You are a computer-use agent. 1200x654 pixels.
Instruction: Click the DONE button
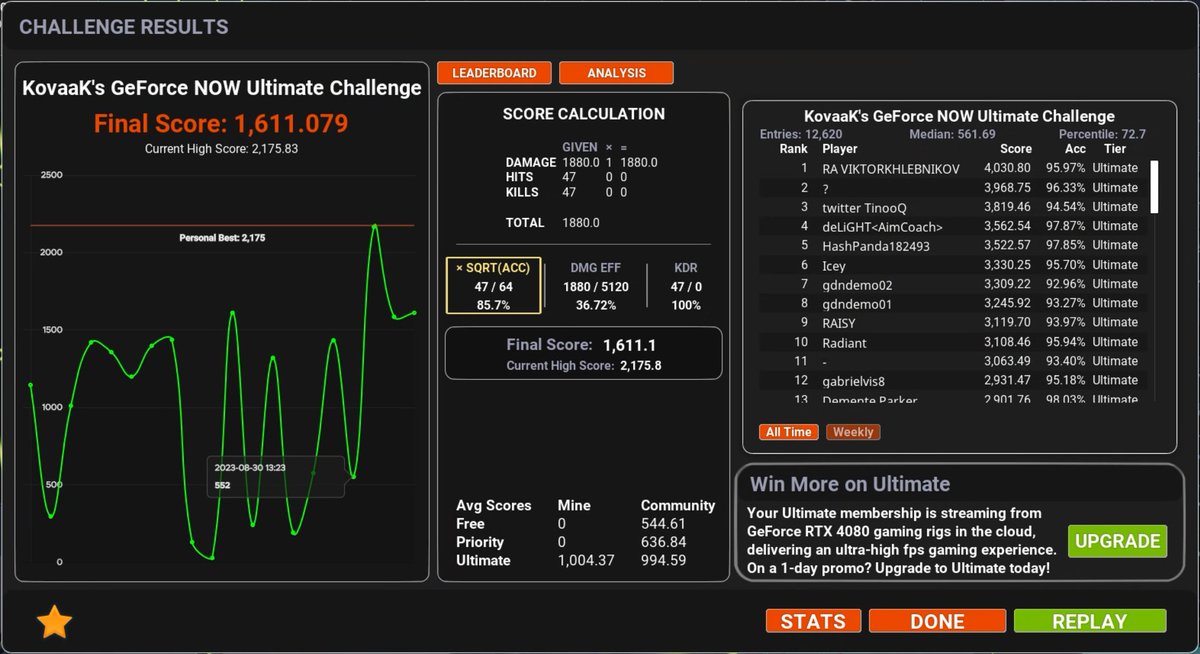pos(937,621)
